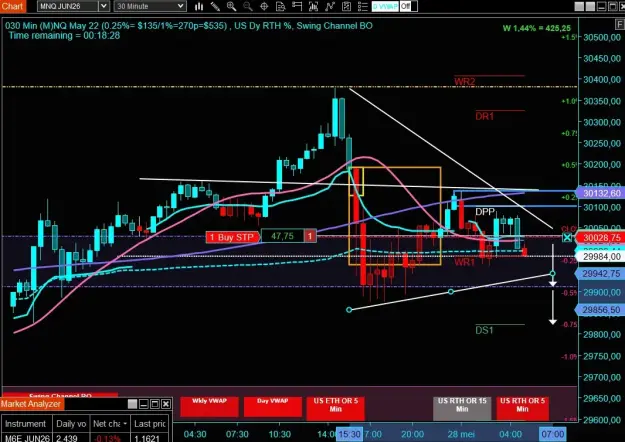Click the WR1 pivot label
This screenshot has width=625, height=442.
click(464, 262)
